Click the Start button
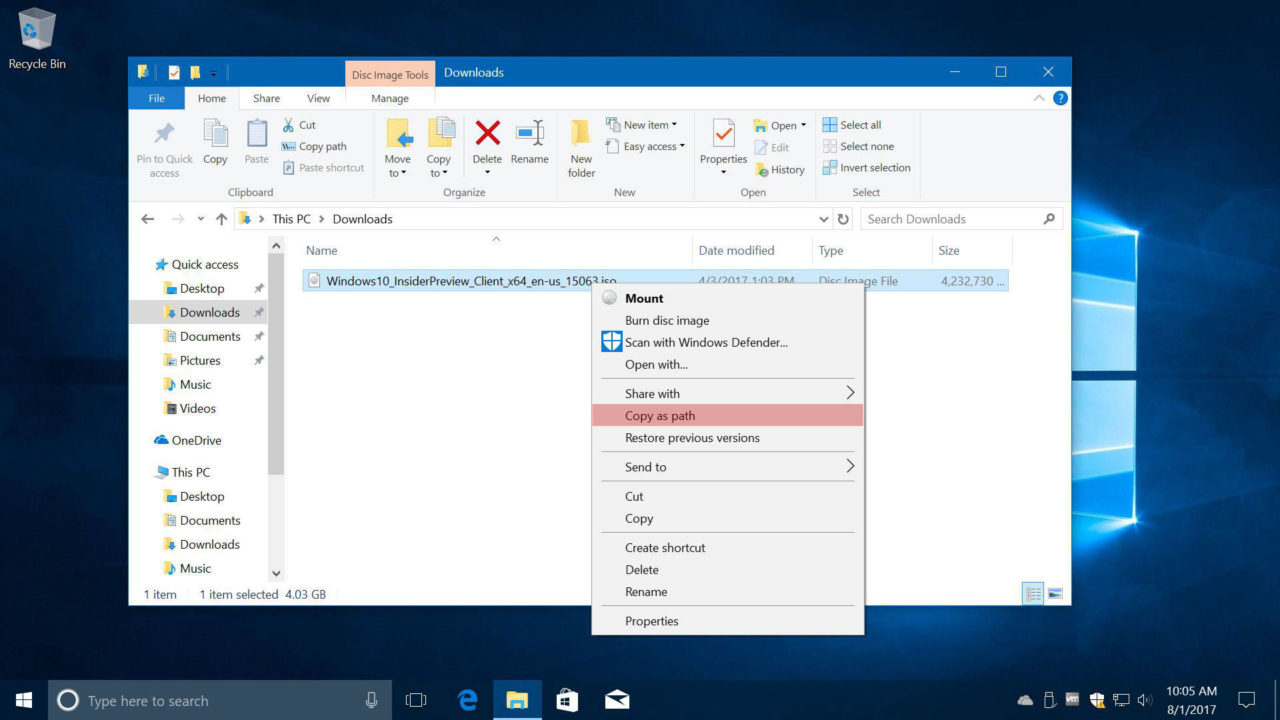This screenshot has width=1280, height=720. coord(24,700)
